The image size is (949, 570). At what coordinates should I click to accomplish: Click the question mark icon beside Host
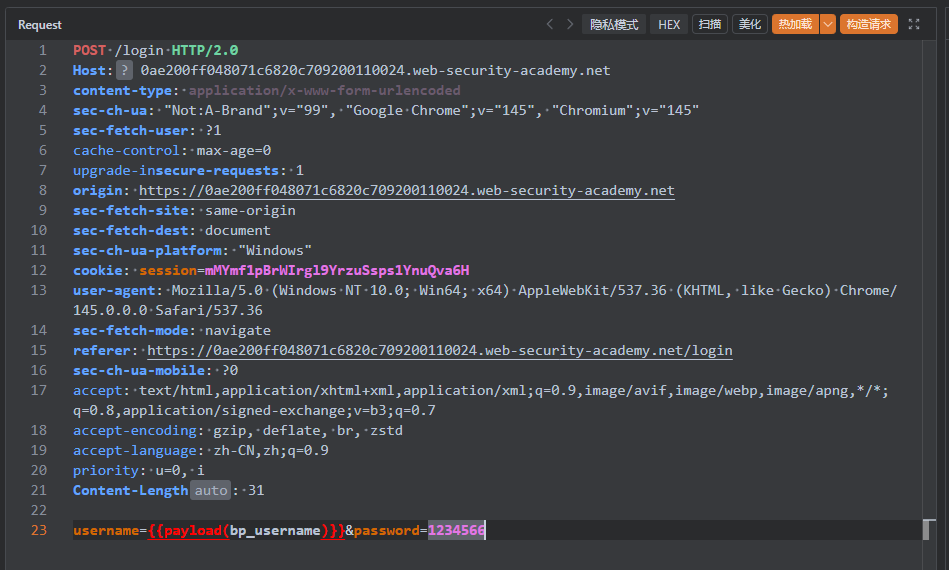pyautogui.click(x=124, y=71)
